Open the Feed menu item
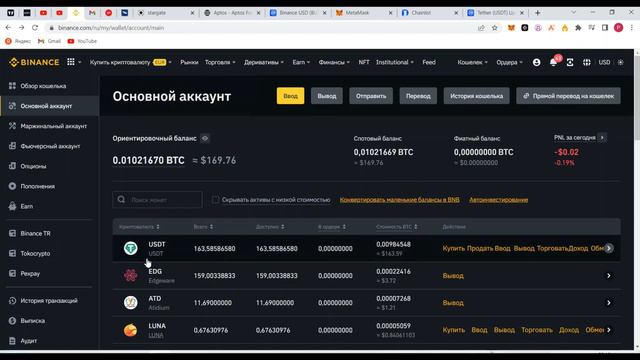Screen dimensions: 640x360 tap(429, 62)
